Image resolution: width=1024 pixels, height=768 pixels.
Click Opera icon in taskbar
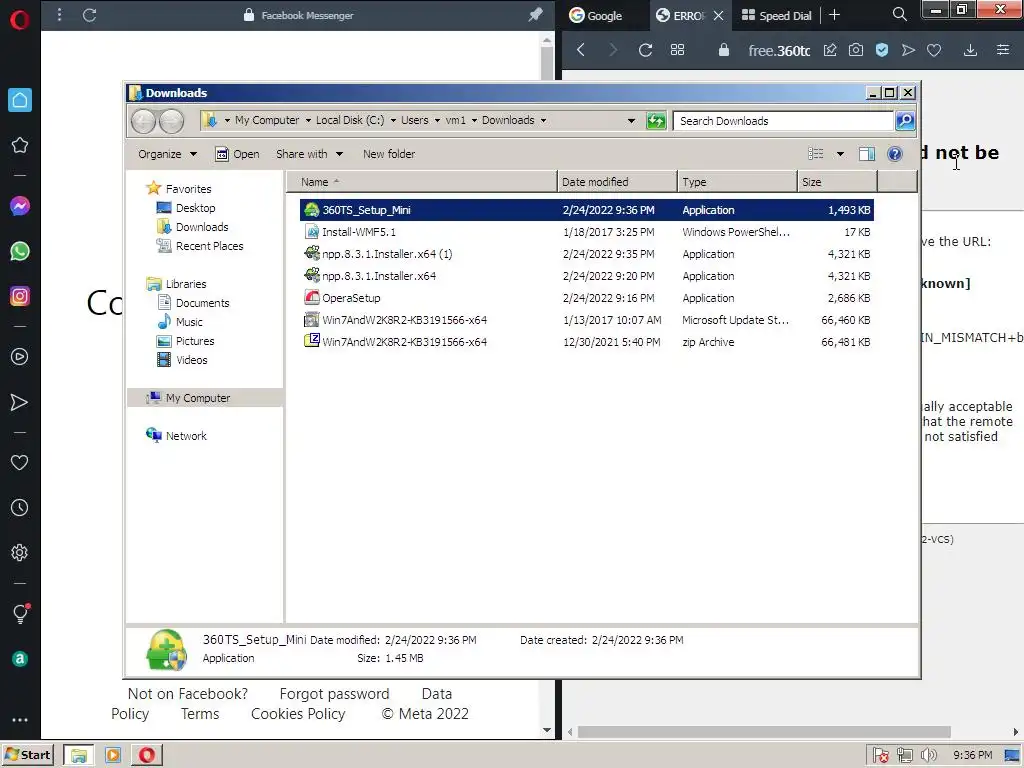[x=147, y=755]
